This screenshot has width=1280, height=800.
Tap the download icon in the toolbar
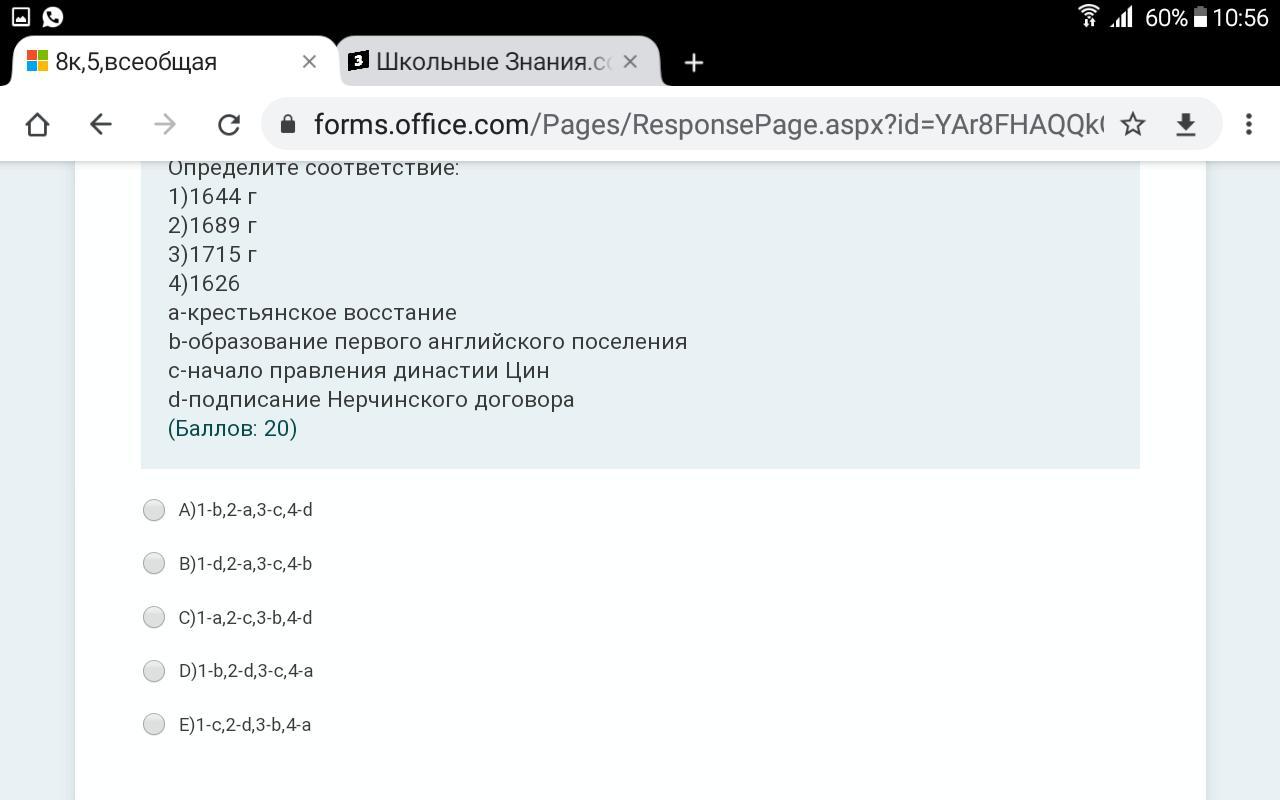[x=1186, y=124]
